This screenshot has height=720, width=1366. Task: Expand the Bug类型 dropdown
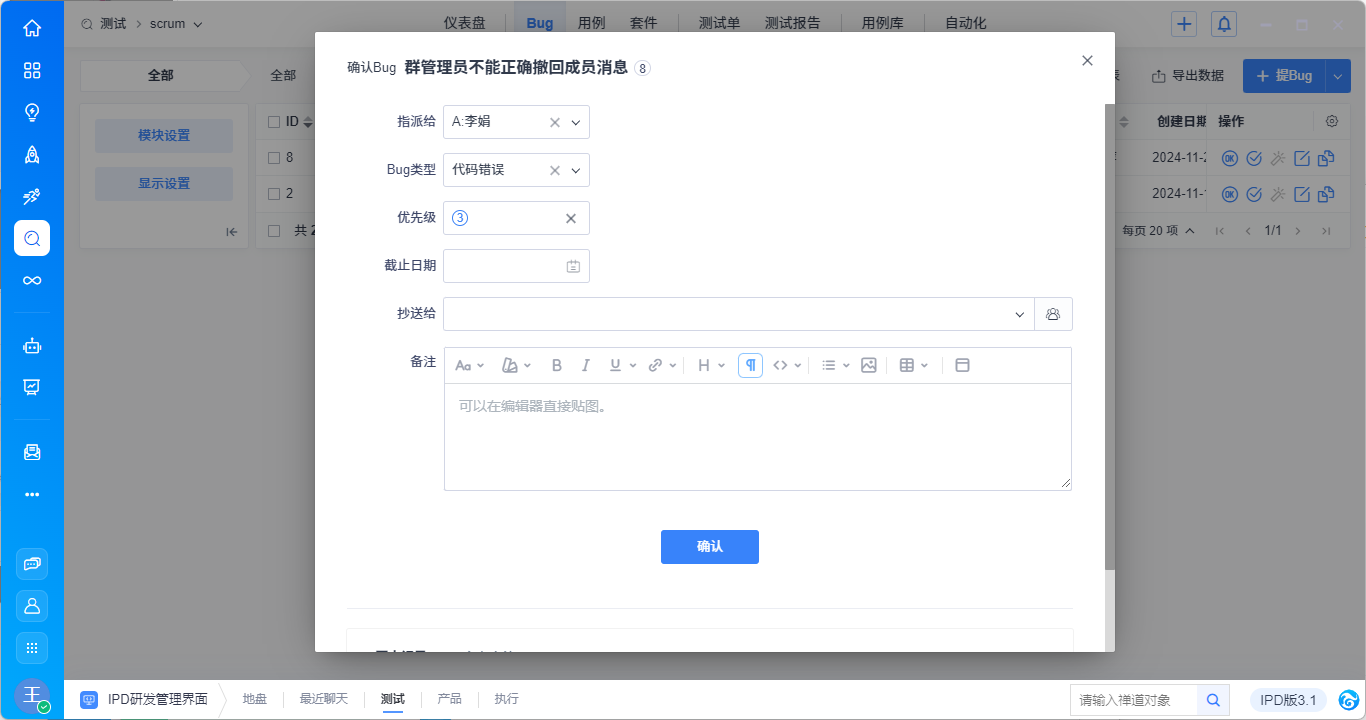(x=576, y=171)
